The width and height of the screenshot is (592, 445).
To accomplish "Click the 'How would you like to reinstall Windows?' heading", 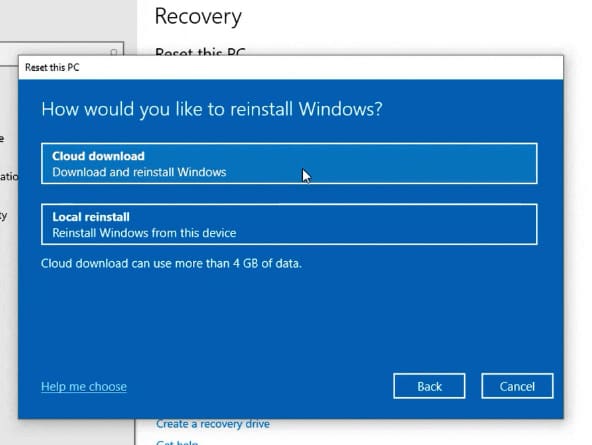I will [212, 109].
